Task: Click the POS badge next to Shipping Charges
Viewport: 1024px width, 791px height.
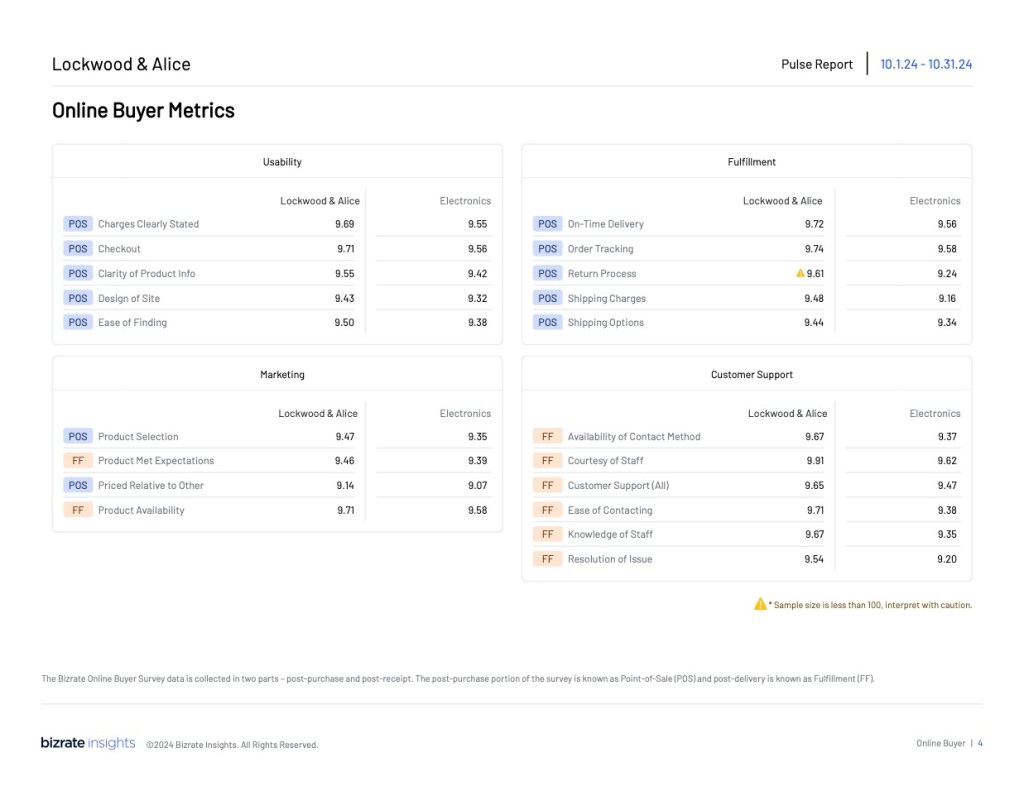Action: click(547, 299)
